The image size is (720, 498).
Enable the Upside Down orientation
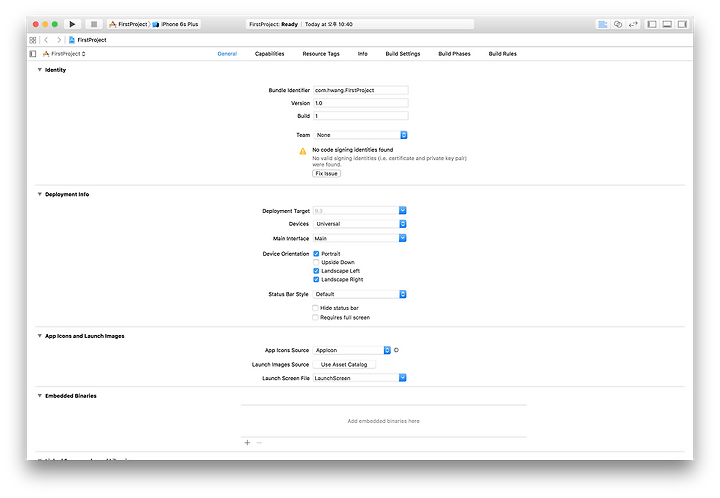coord(316,263)
